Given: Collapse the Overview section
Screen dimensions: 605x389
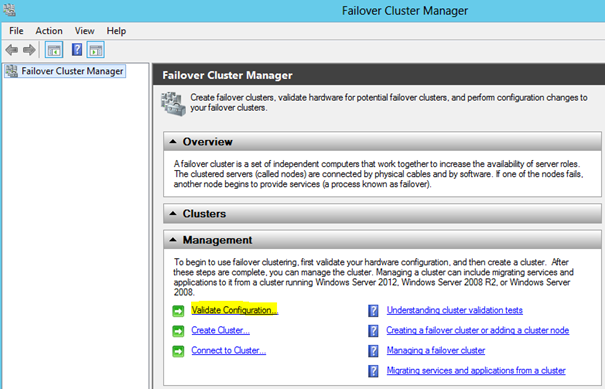Looking at the screenshot, I should [173, 142].
